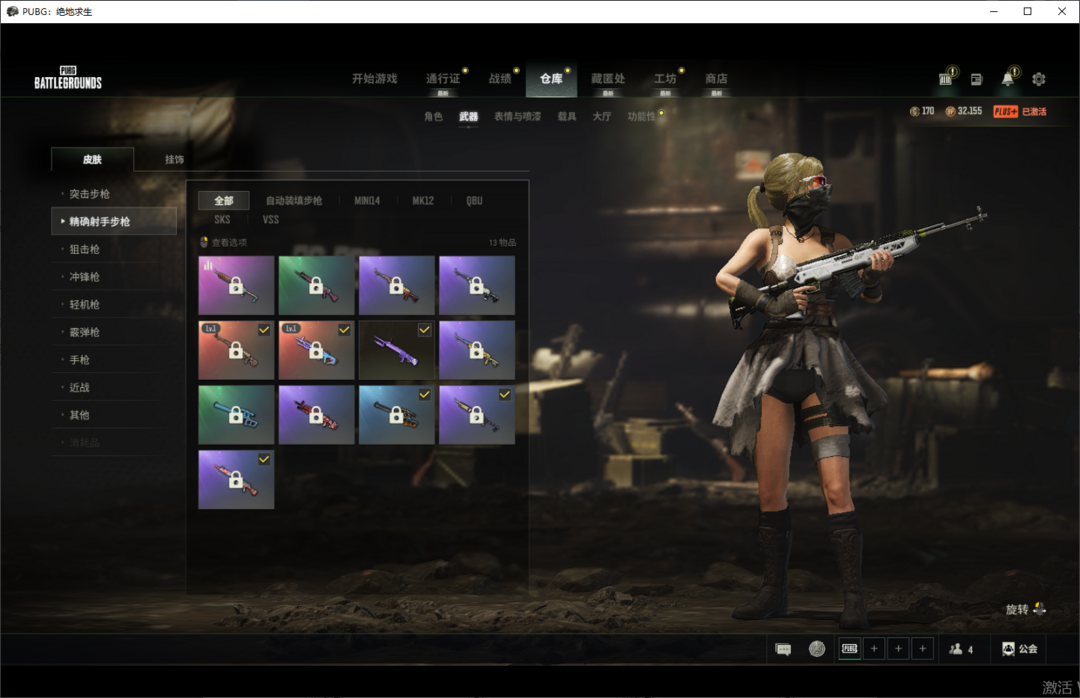
Task: Select the PUBG party slot icon
Action: click(x=850, y=648)
